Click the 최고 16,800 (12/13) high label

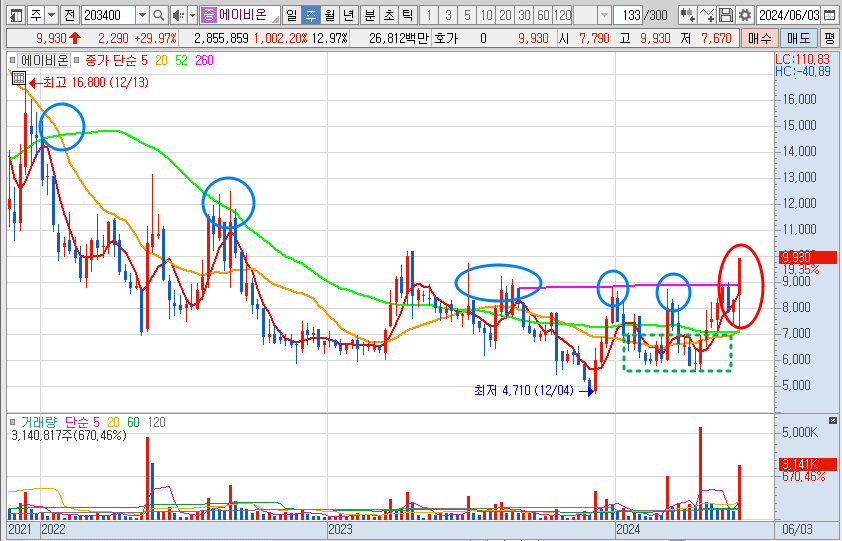coord(96,83)
